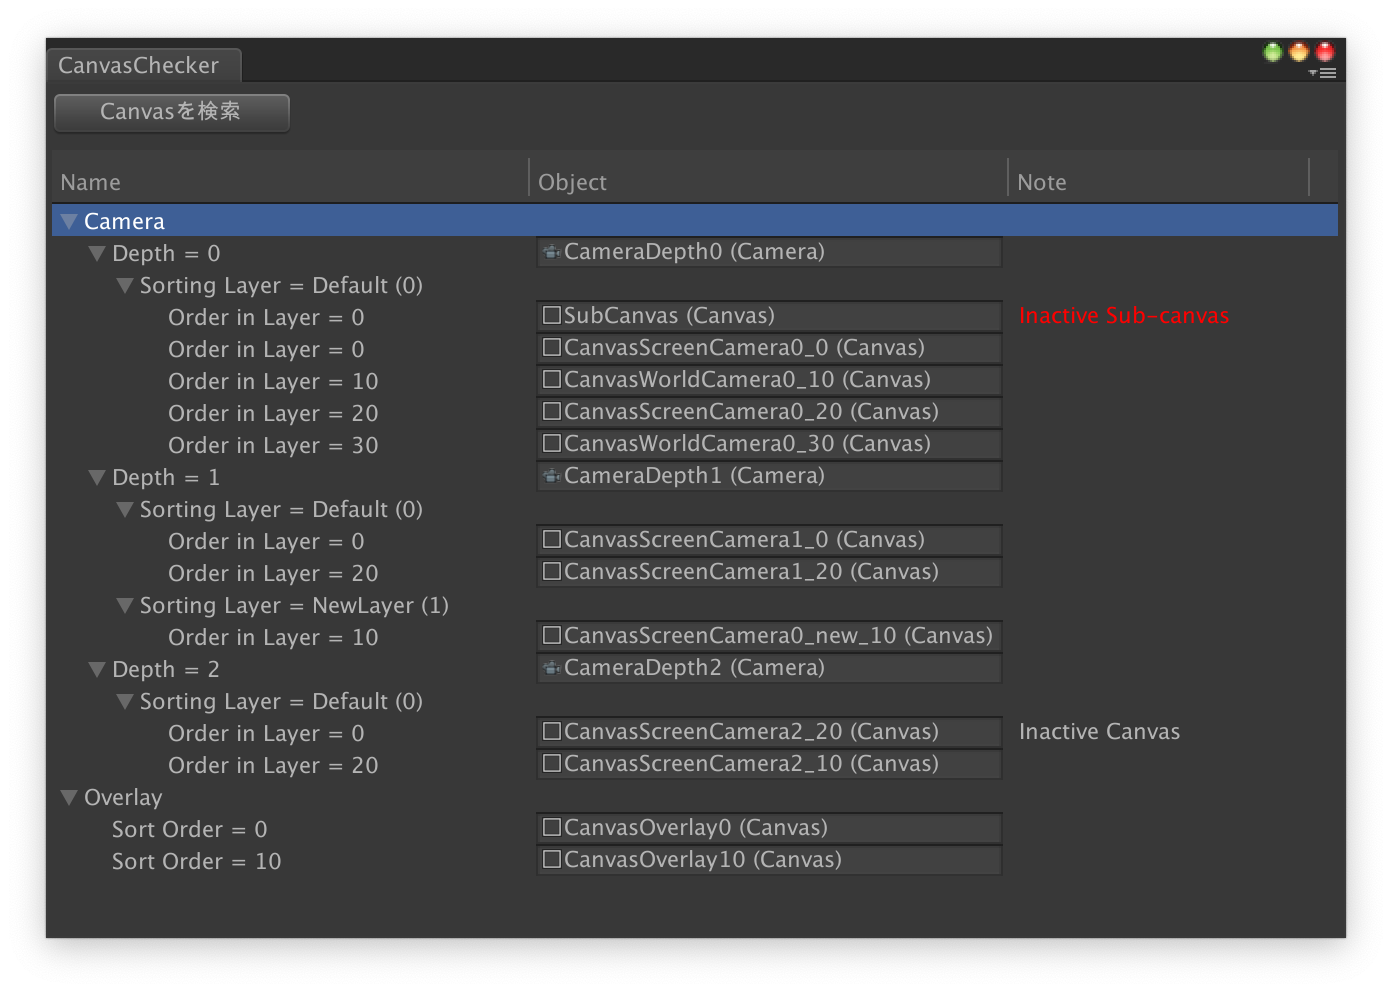This screenshot has height=992, width=1392.
Task: Collapse the Depth = 2 node
Action: 97,669
